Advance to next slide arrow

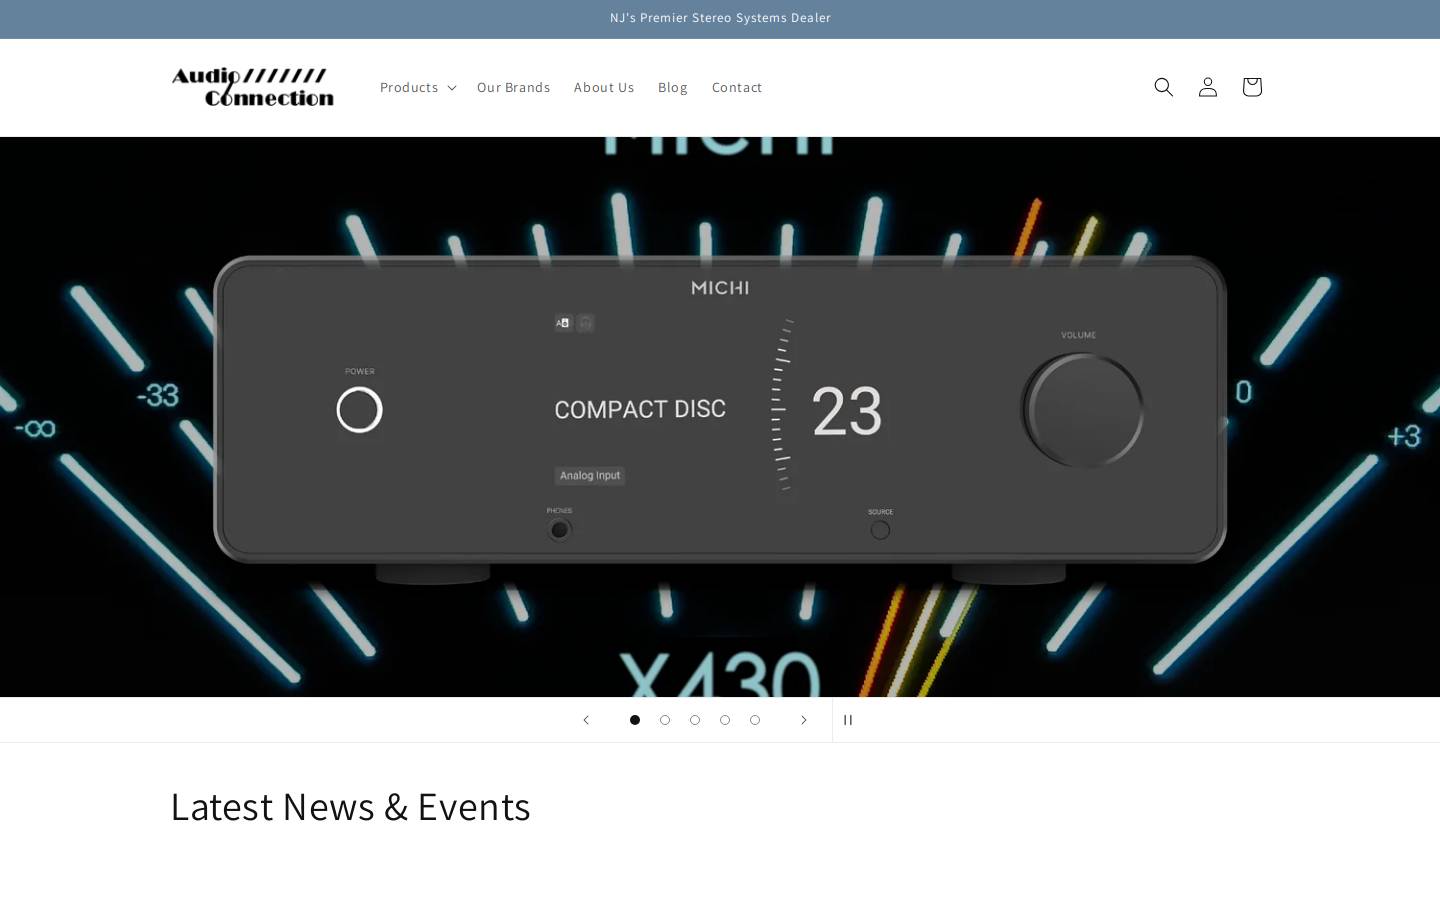803,720
